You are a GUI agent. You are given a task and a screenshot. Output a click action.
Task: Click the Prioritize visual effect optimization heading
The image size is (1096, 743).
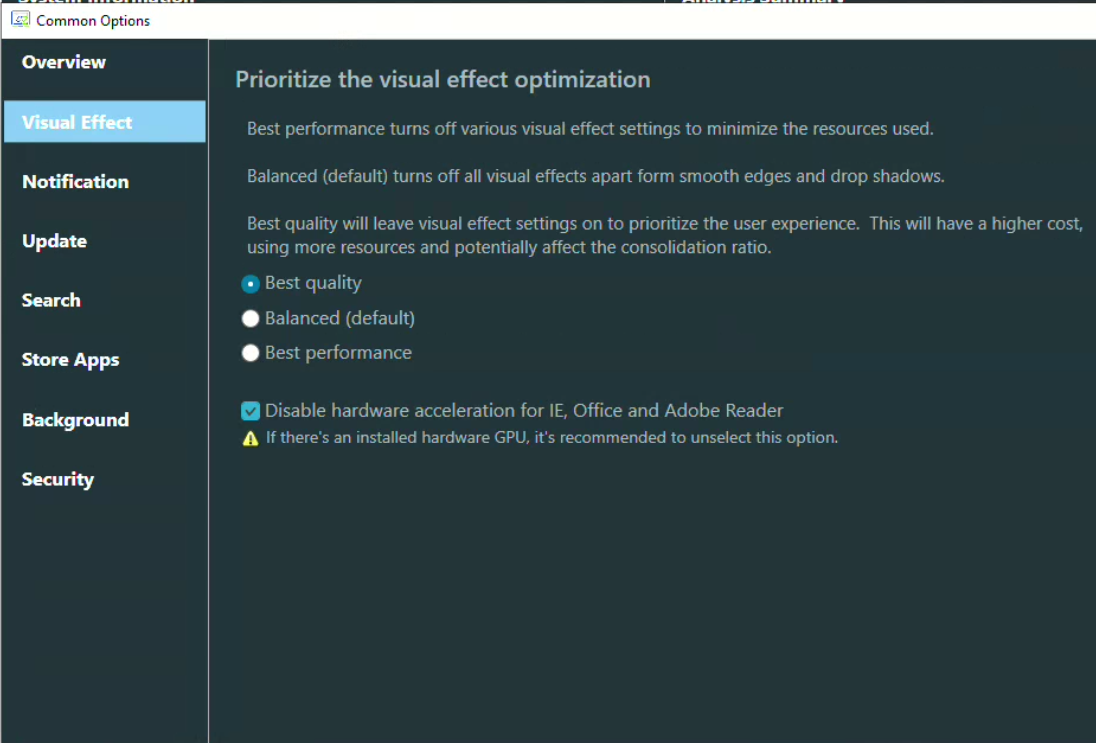pos(442,80)
